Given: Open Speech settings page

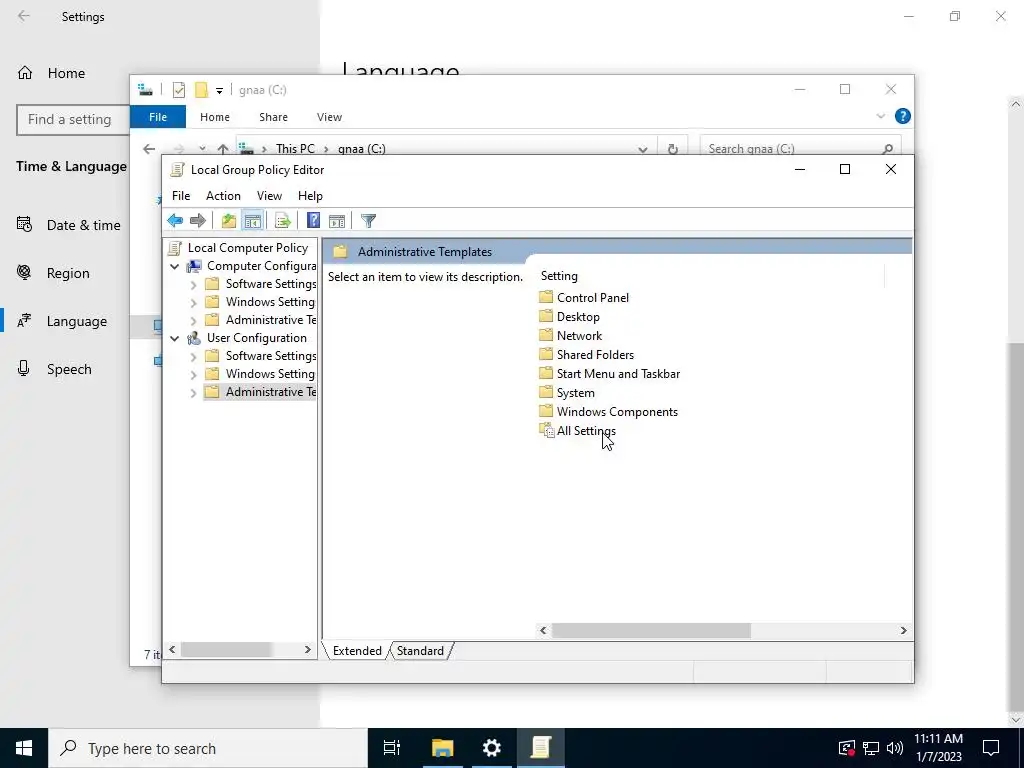Looking at the screenshot, I should [69, 369].
